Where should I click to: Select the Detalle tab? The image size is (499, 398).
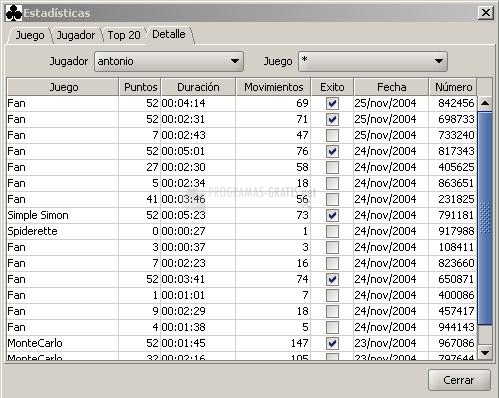169,34
